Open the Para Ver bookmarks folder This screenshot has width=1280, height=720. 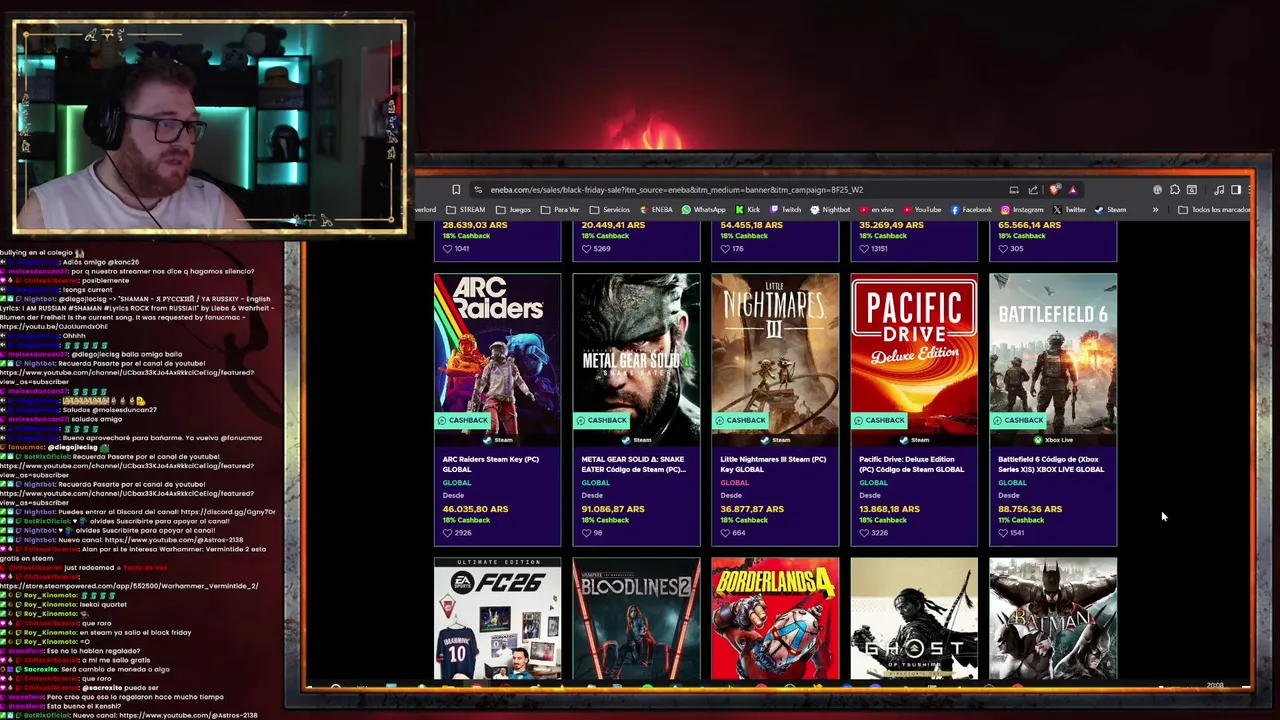[x=560, y=210]
